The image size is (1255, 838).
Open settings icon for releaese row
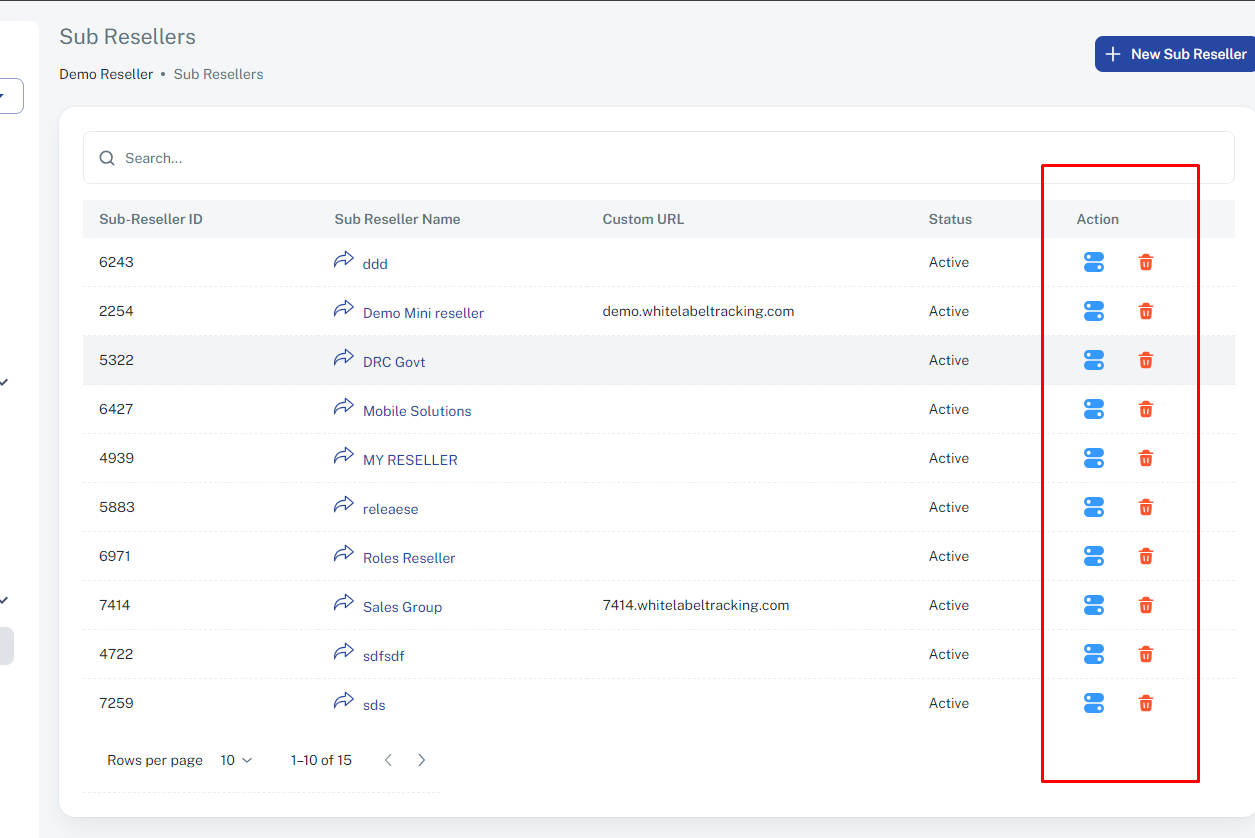(x=1094, y=507)
